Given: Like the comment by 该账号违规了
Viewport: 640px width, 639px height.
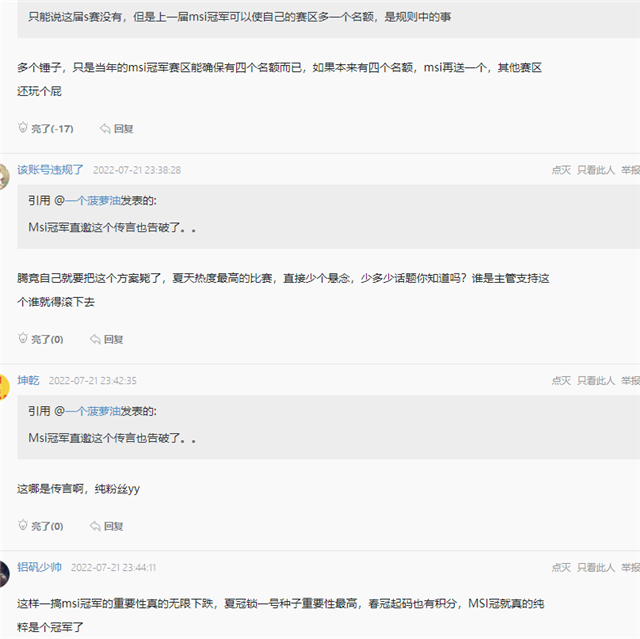Looking at the screenshot, I should point(24,339).
